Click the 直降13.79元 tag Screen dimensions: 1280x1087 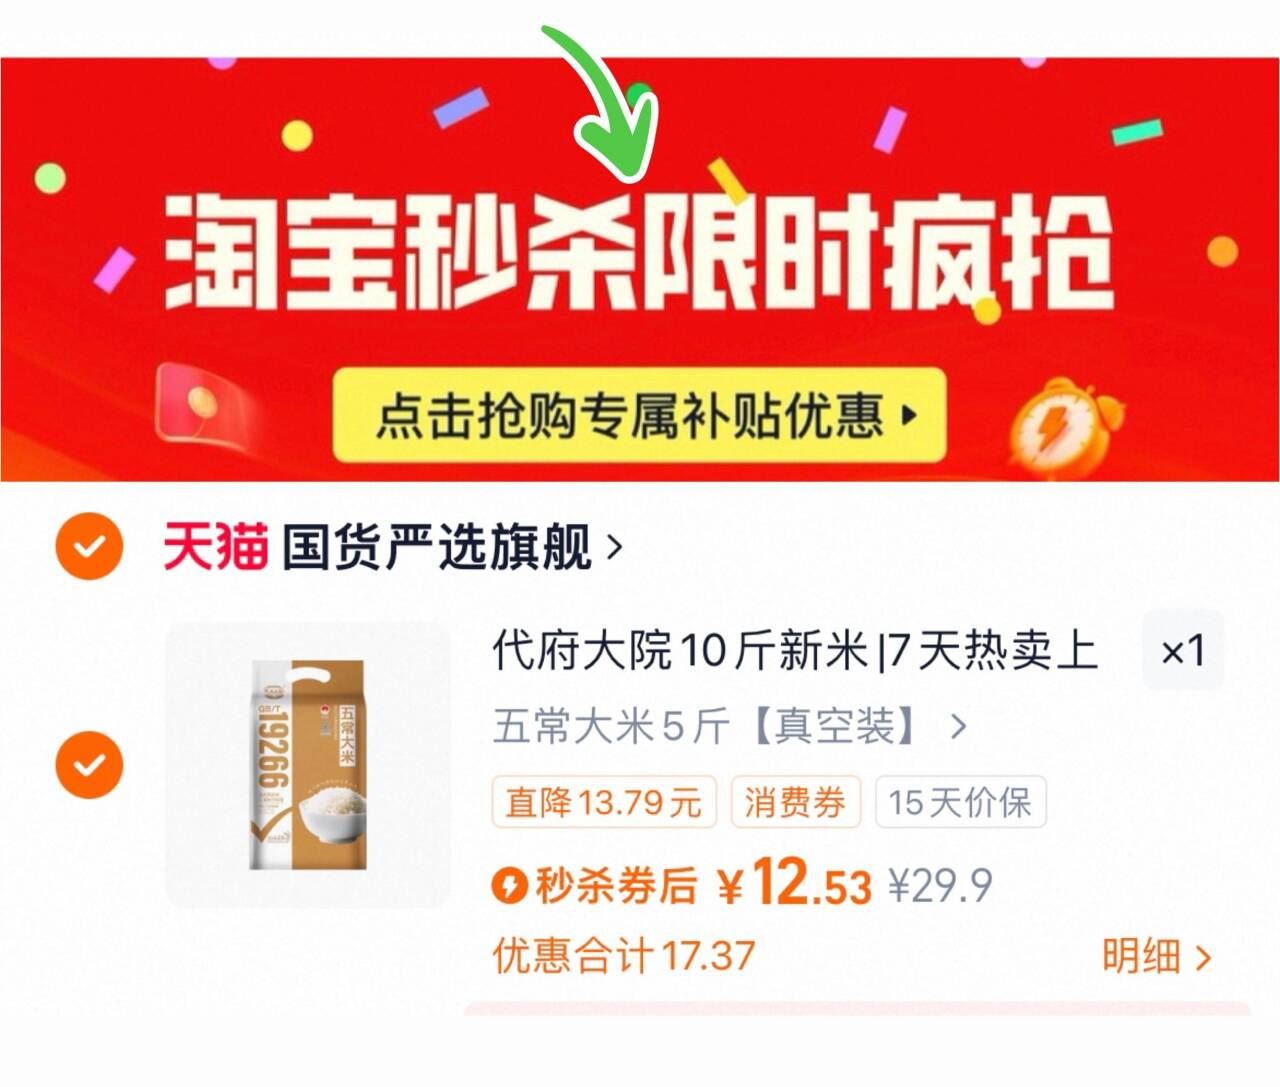[604, 802]
